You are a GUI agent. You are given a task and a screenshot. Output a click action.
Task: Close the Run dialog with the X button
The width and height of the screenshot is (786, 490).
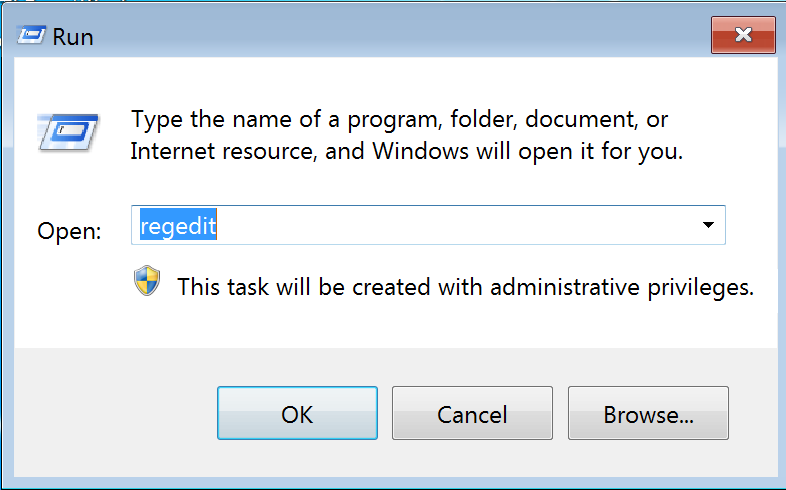(x=743, y=36)
